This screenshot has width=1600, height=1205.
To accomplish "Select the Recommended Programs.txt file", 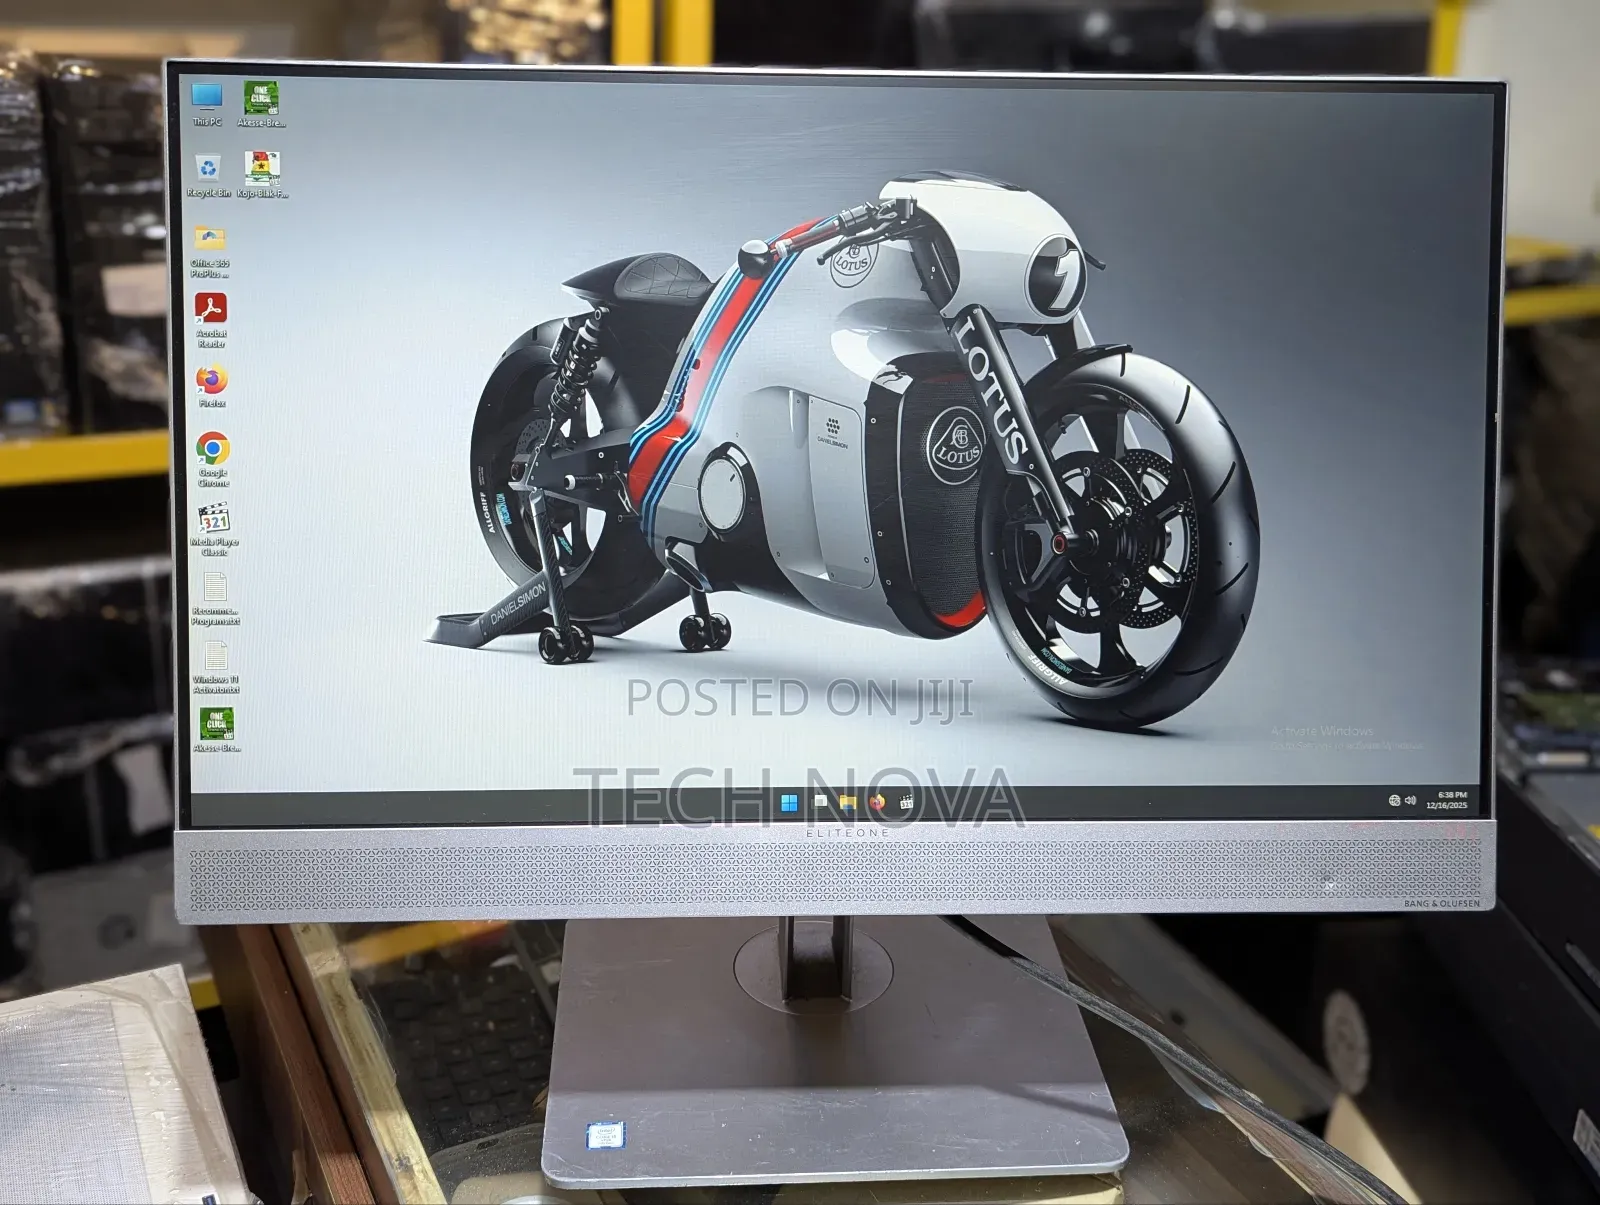I will pos(215,599).
